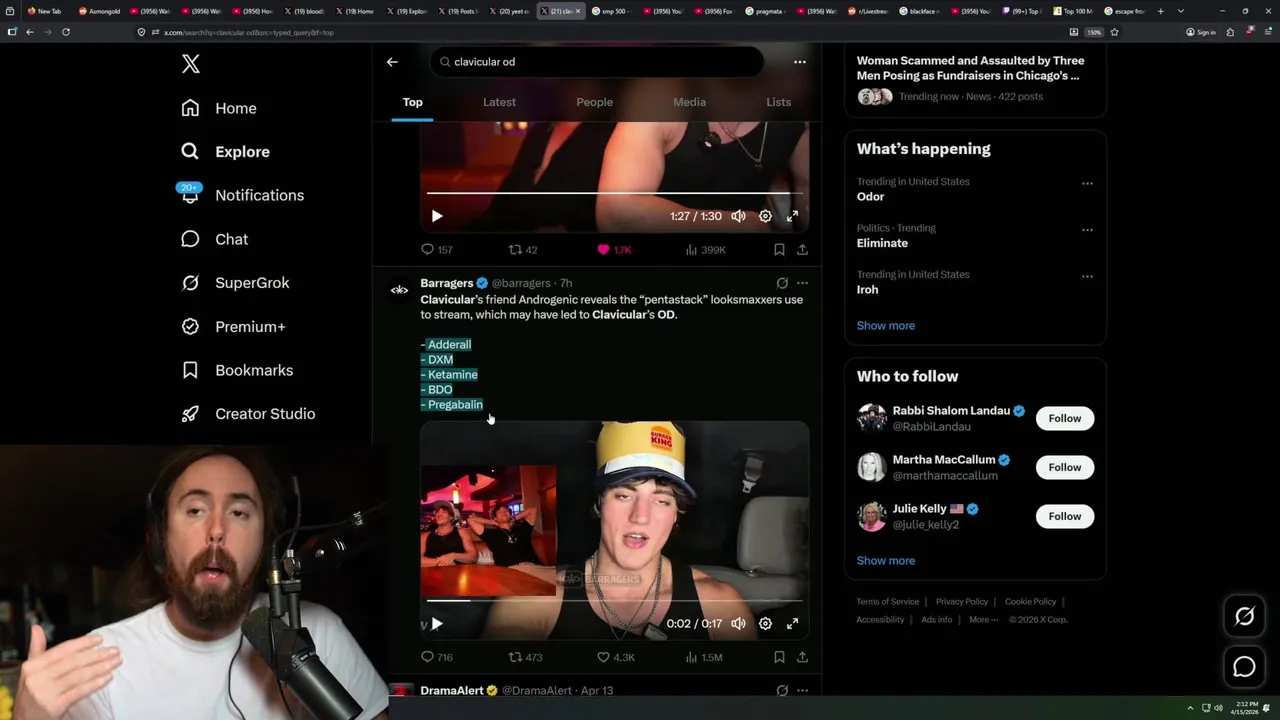Show more under What's happening
The image size is (1280, 720).
pos(885,326)
